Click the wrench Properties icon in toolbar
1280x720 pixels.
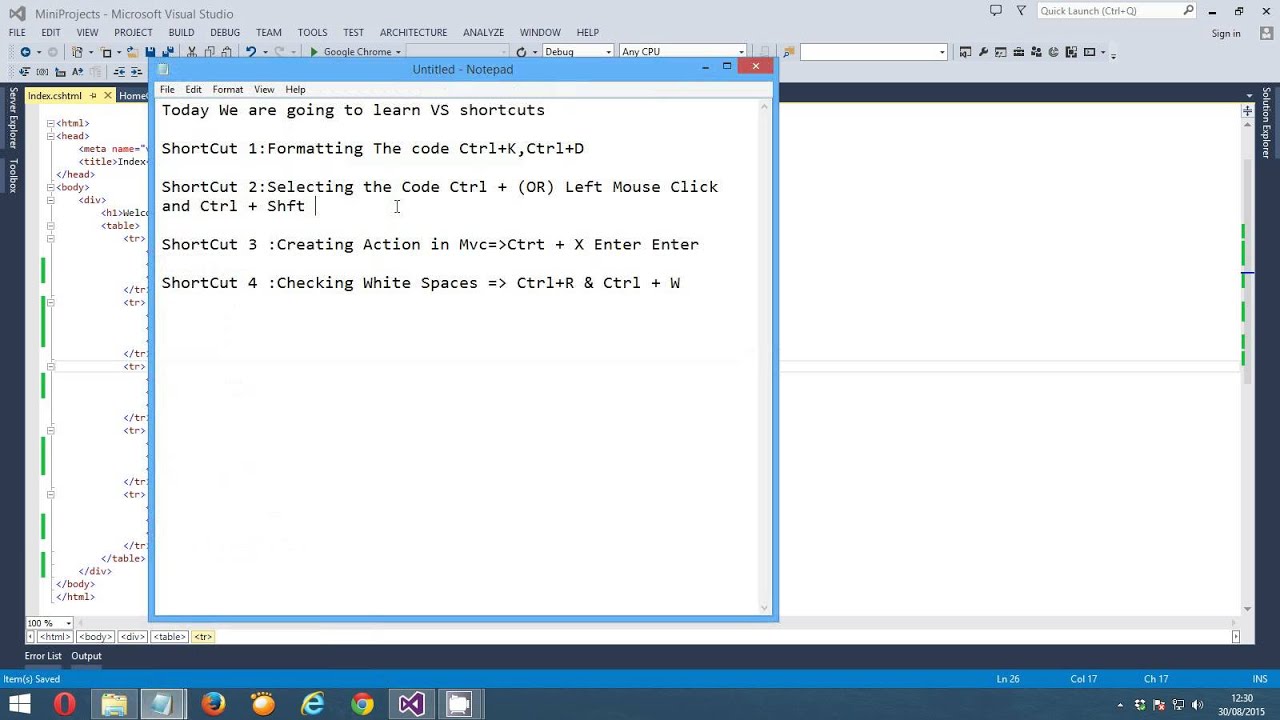[983, 52]
